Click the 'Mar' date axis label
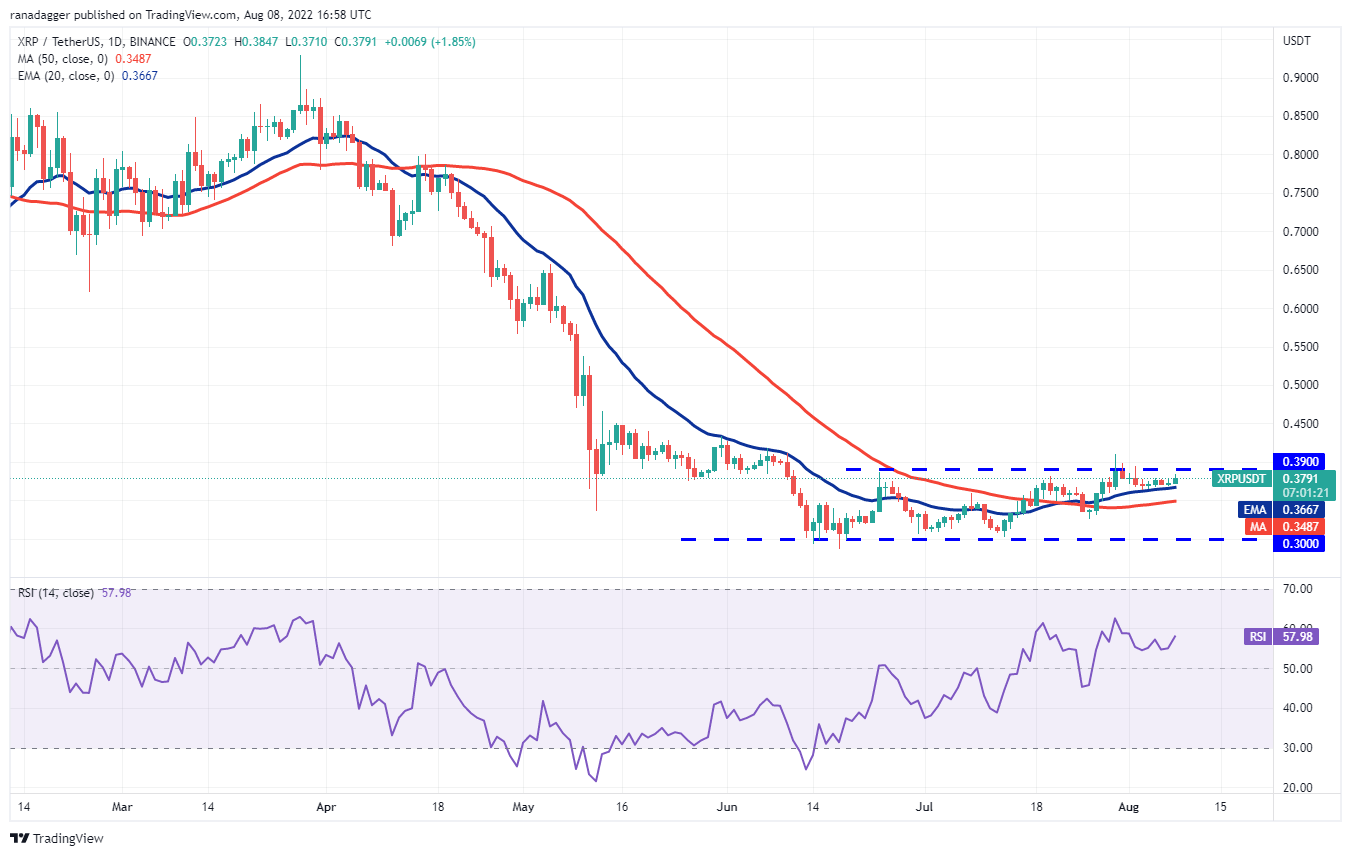 [120, 806]
